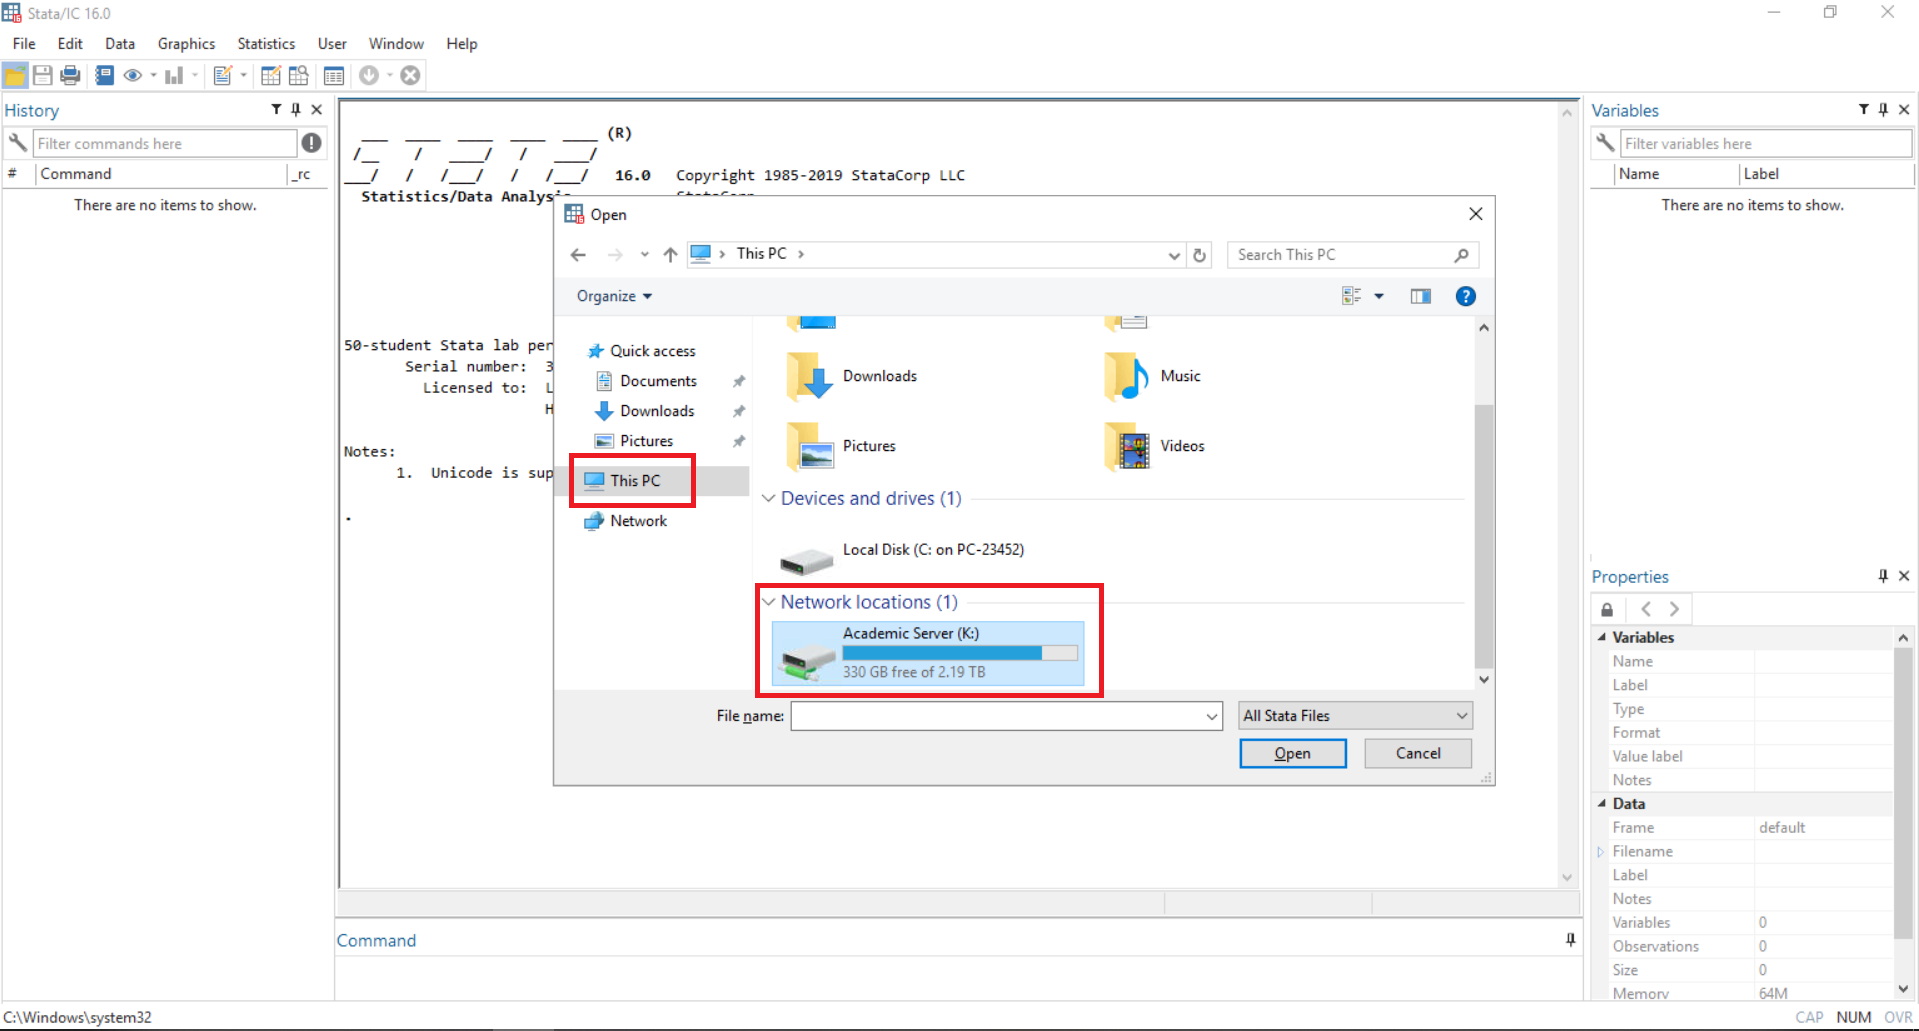Open the All Stata Files type dropdown
The image size is (1919, 1031).
(1355, 716)
